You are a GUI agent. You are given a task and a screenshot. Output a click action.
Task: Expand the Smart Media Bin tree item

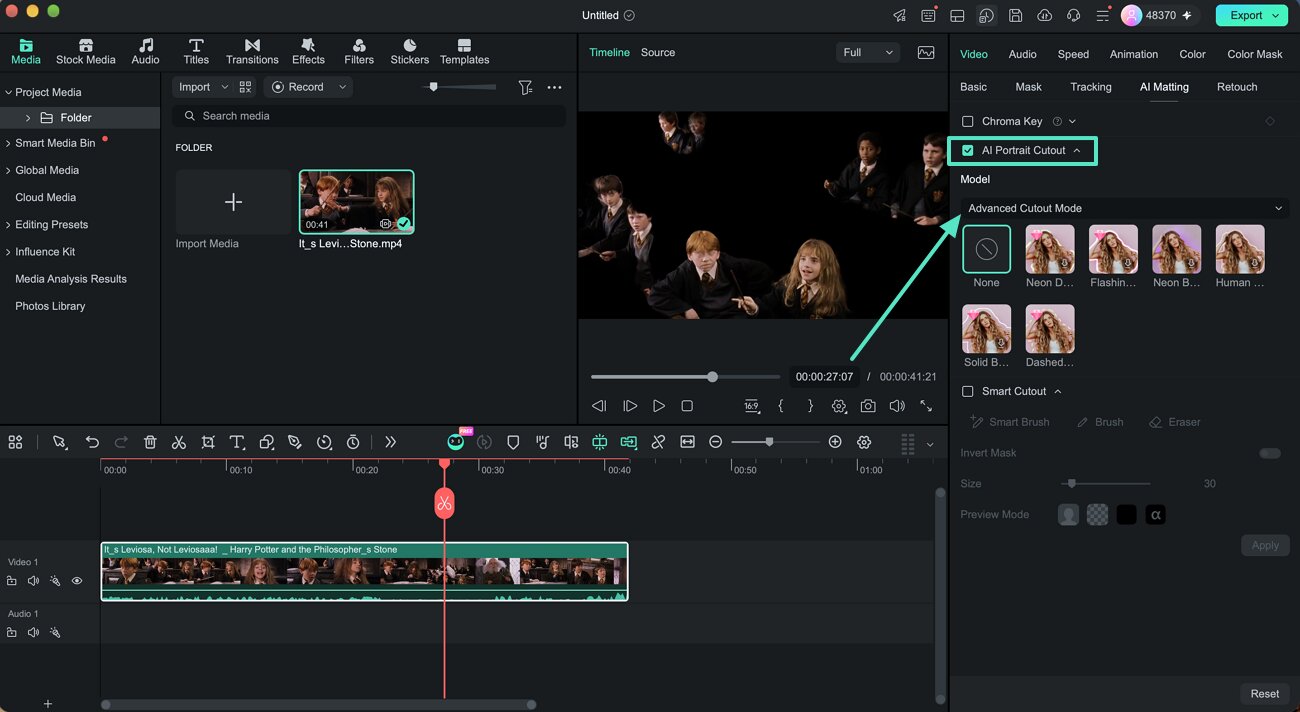coord(8,143)
